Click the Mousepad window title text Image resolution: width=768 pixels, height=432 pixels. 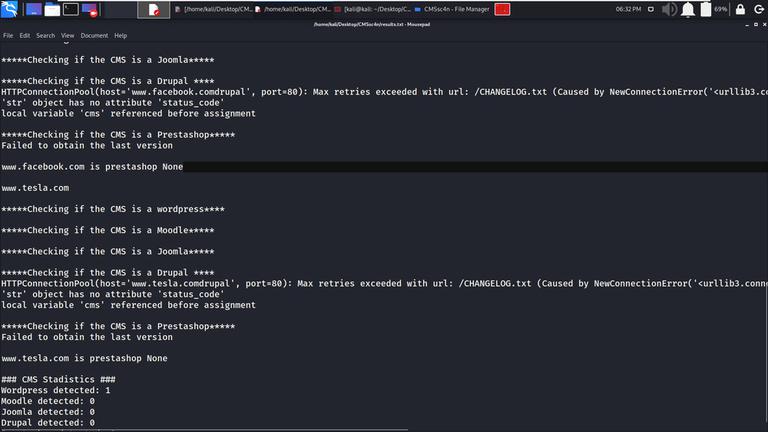(372, 24)
